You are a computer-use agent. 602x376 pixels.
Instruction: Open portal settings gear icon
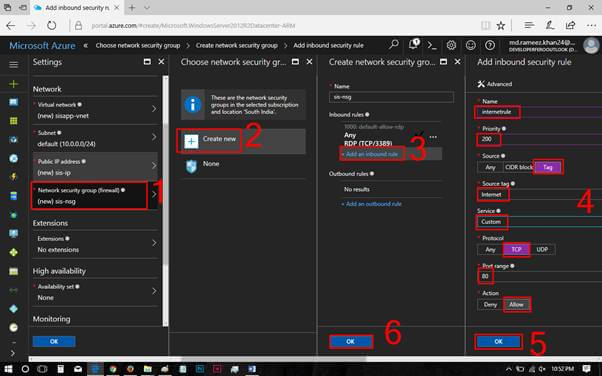click(451, 45)
